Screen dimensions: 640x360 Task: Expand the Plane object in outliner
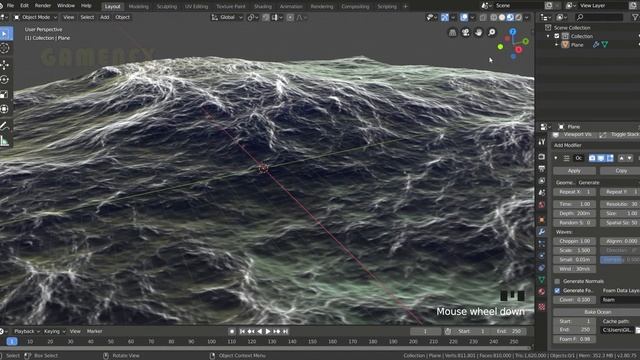[556, 44]
